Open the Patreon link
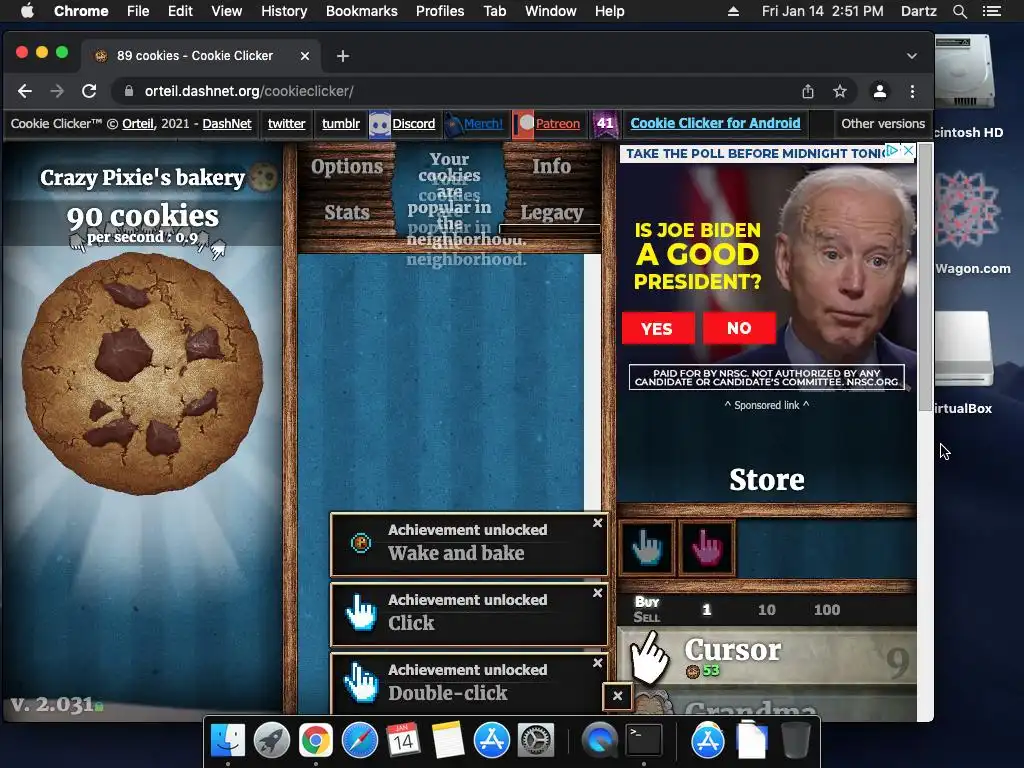Viewport: 1024px width, 768px height. coord(558,123)
